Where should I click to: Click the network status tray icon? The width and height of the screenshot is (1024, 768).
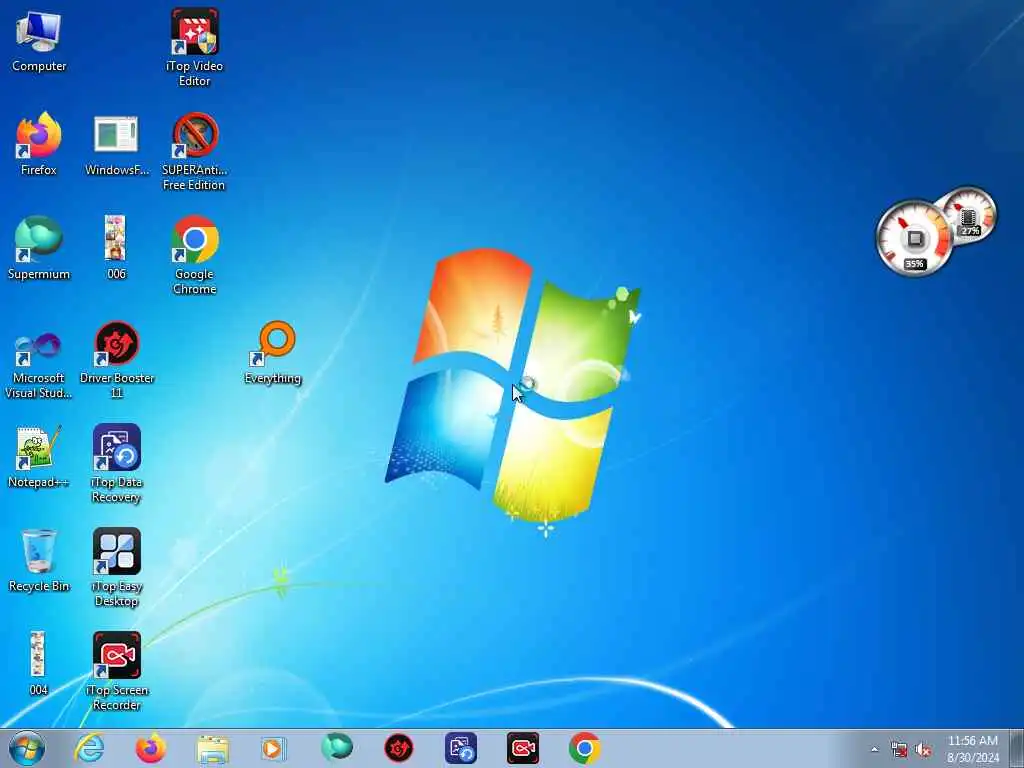(x=899, y=750)
